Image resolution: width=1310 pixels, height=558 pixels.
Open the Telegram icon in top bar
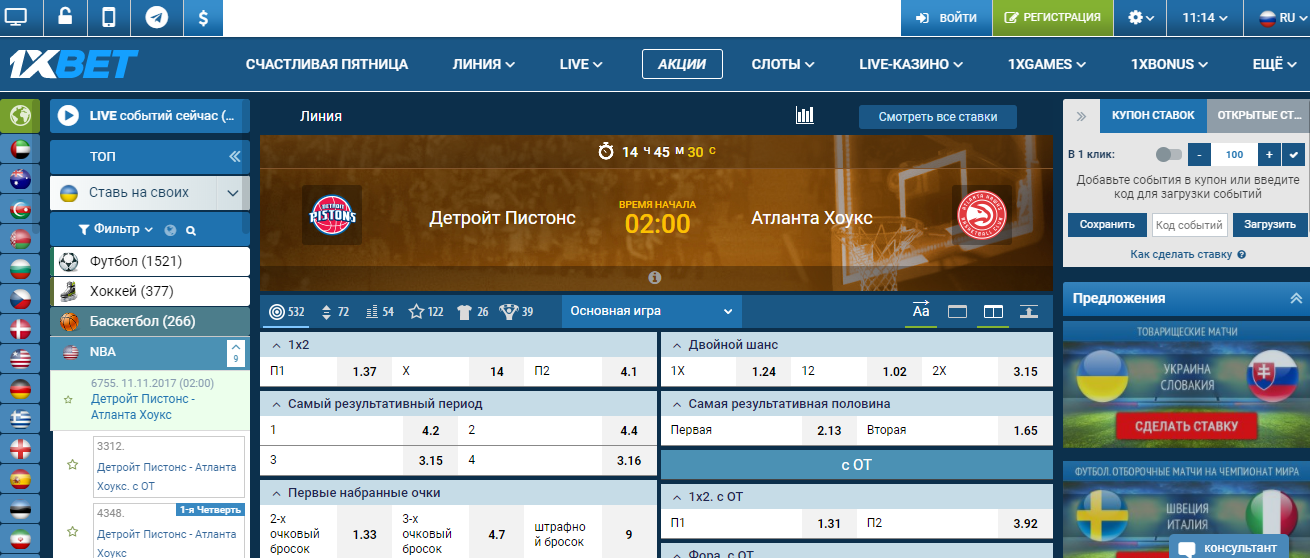pyautogui.click(x=156, y=17)
